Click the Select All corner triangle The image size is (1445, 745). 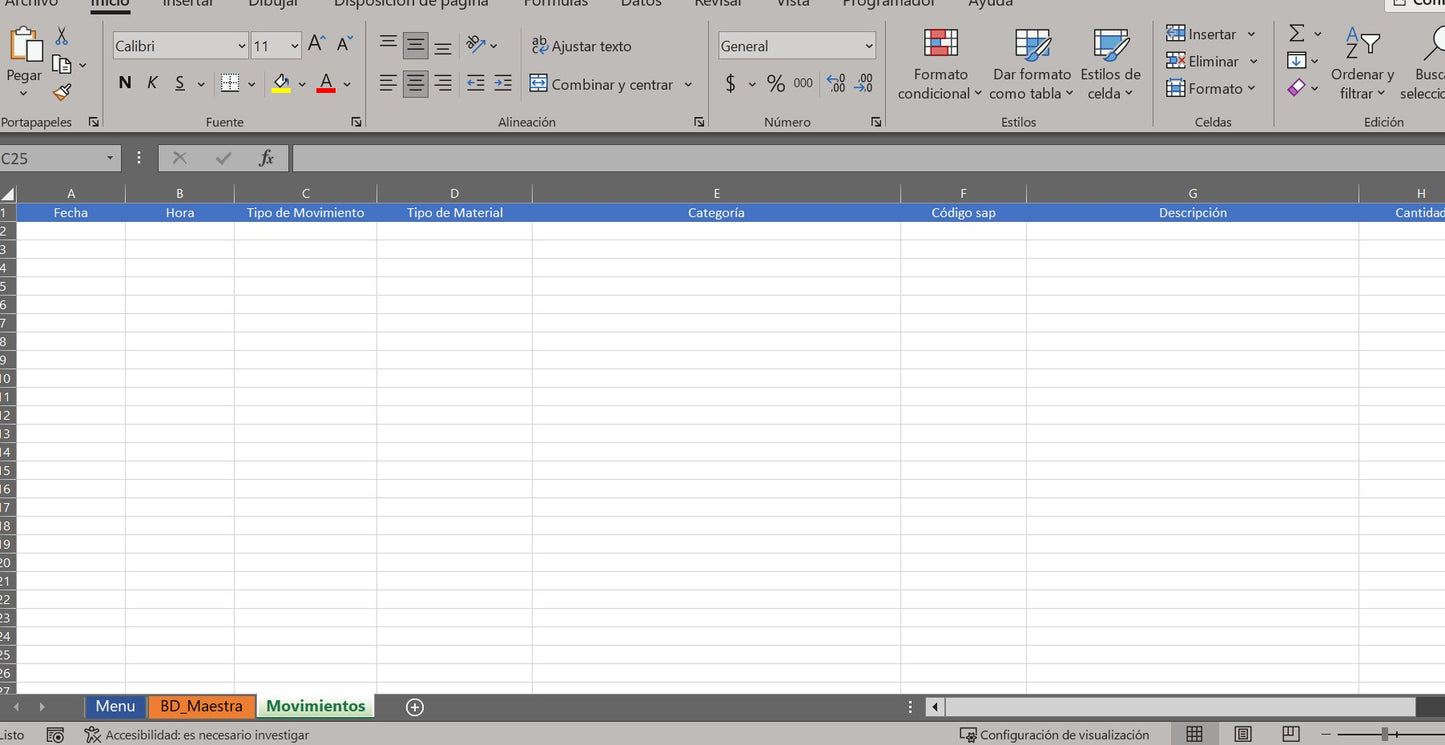8,194
